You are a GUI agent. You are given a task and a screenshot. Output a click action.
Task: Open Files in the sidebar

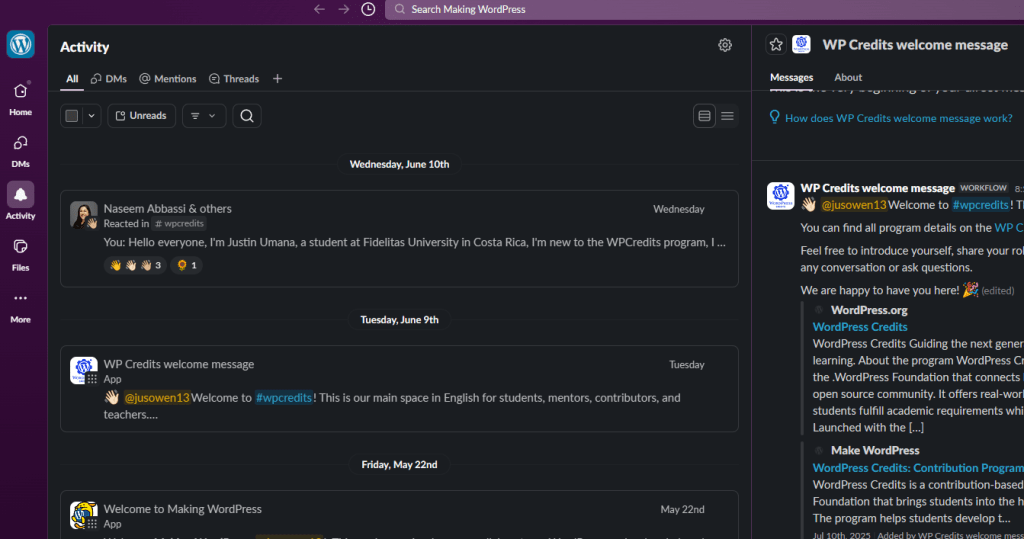(20, 255)
